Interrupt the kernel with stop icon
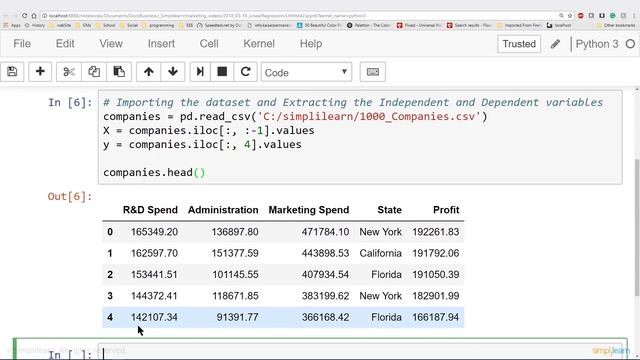The width and height of the screenshot is (640, 360). coord(222,72)
